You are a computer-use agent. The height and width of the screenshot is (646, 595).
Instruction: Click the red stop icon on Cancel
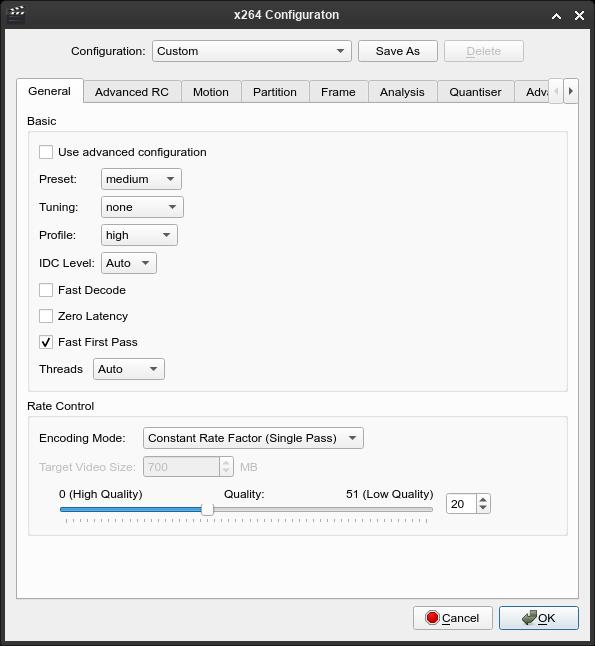[432, 618]
